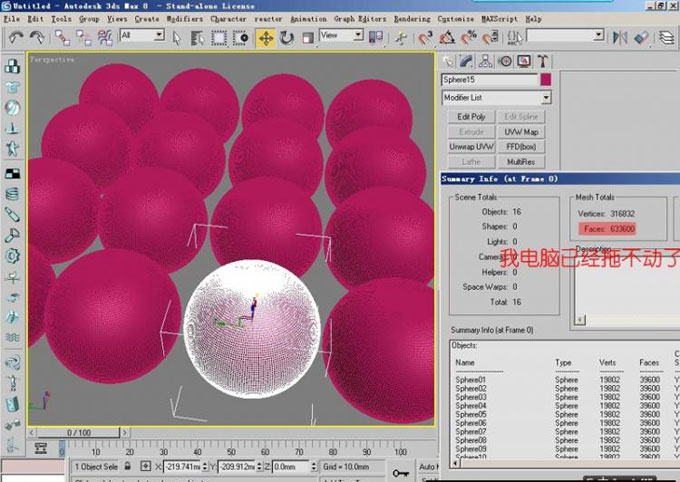Expand the Modifier List dropdown

click(x=545, y=98)
